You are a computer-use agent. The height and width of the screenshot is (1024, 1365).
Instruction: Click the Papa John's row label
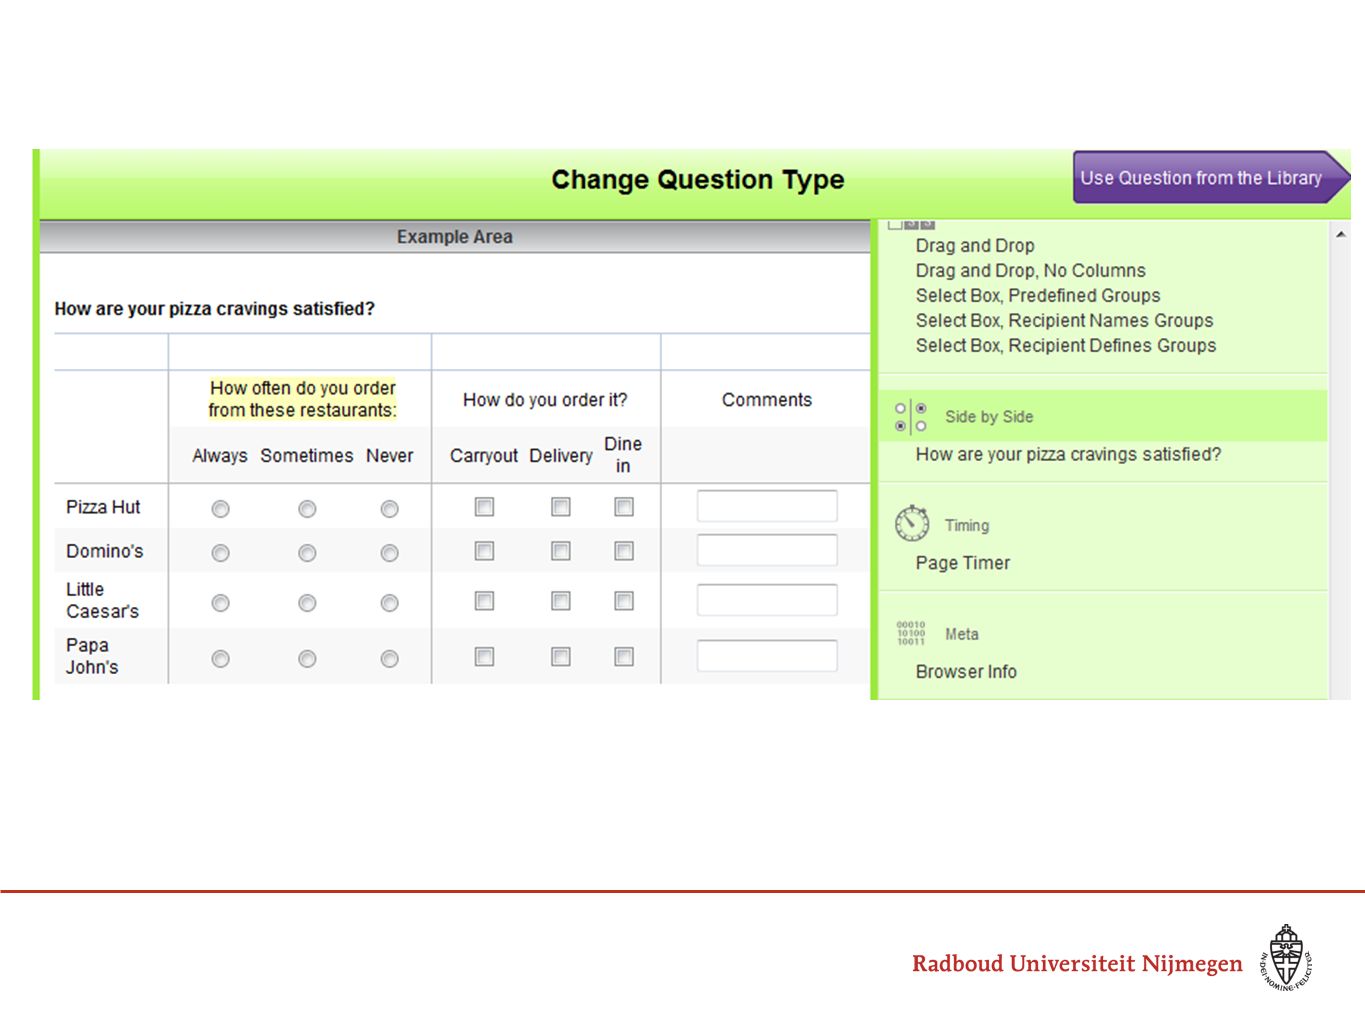point(92,656)
